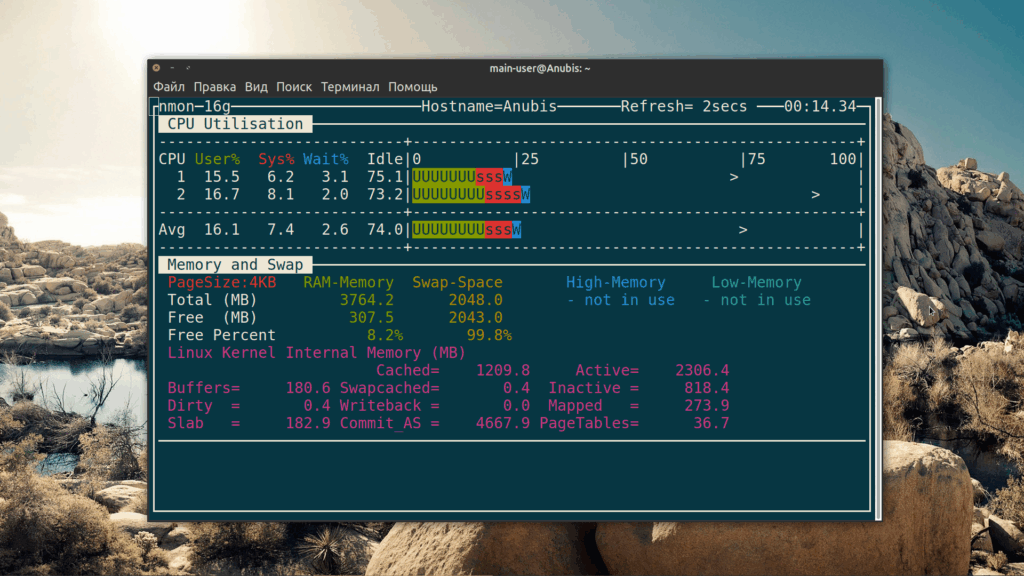The image size is (1024, 576).
Task: Click the Swap-Space column heading
Action: (x=457, y=283)
